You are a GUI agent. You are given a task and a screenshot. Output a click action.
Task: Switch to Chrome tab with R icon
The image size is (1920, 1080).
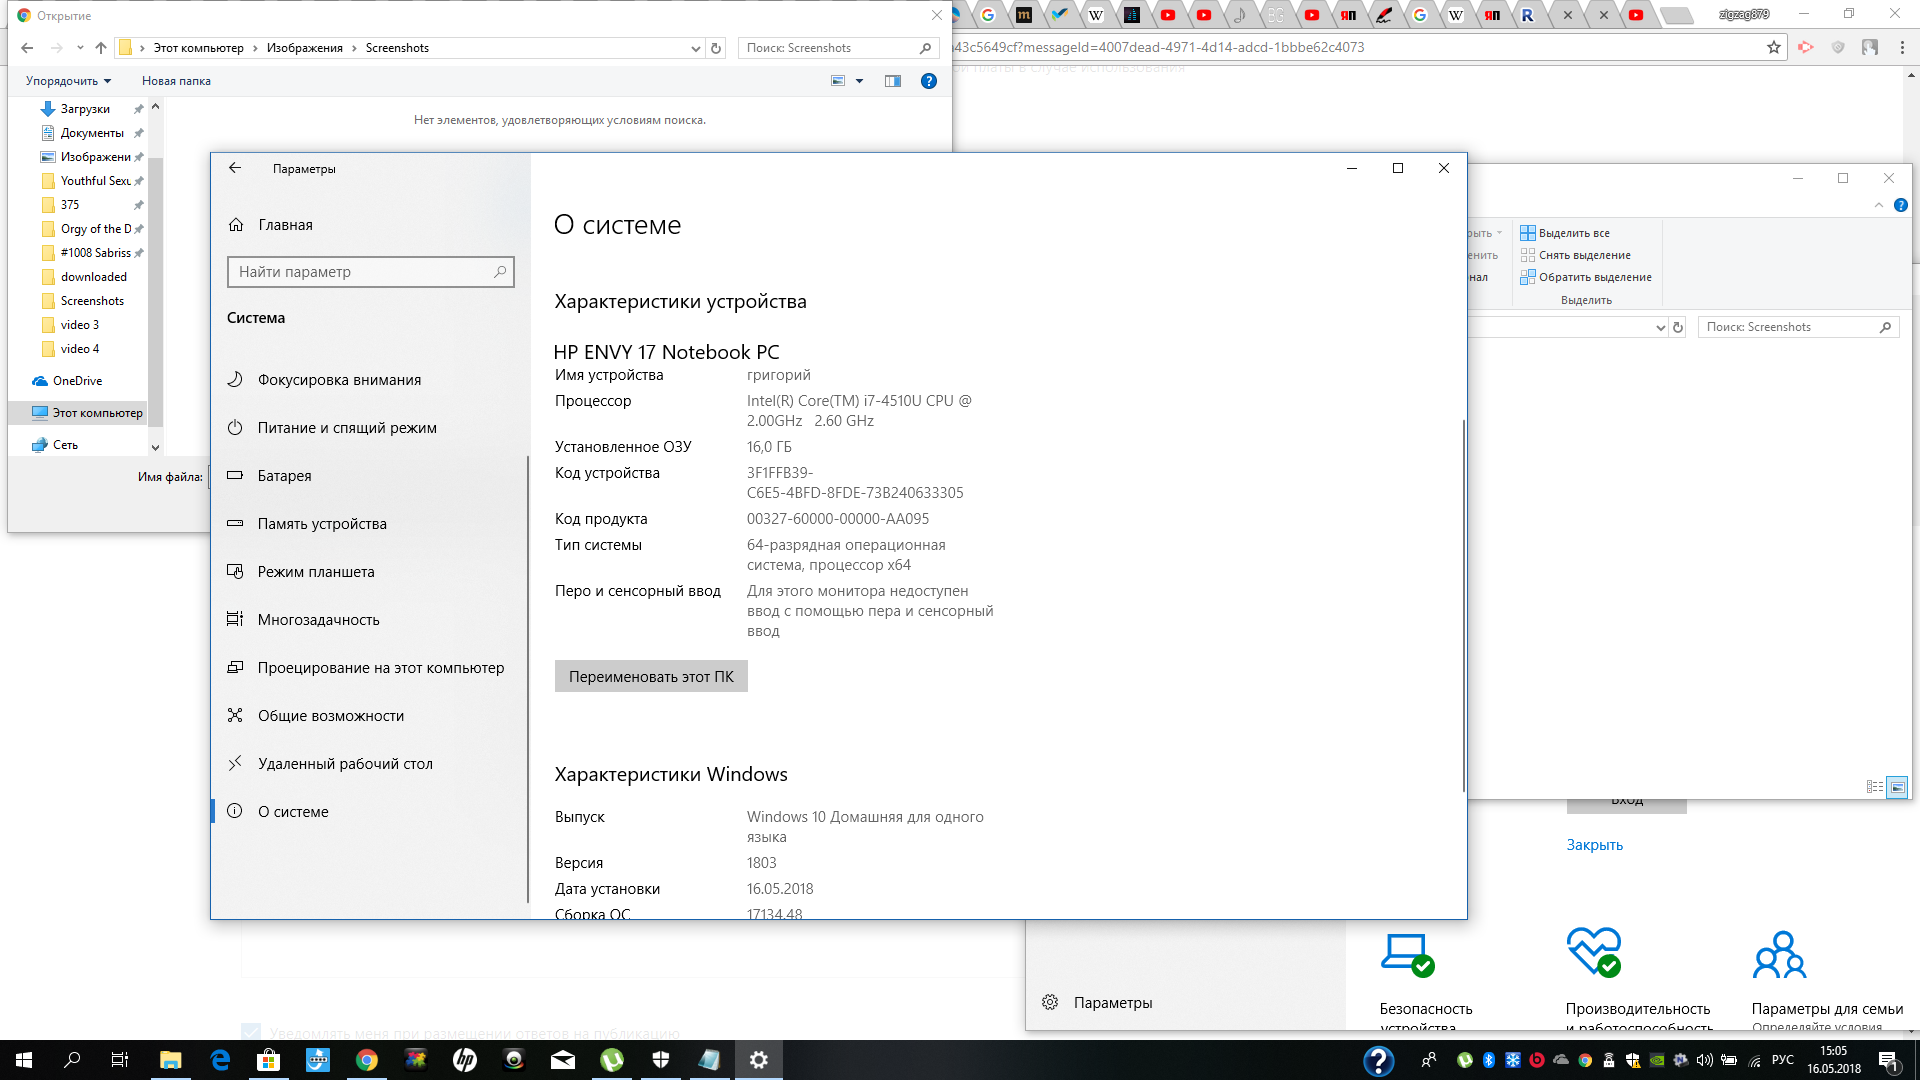click(1527, 15)
